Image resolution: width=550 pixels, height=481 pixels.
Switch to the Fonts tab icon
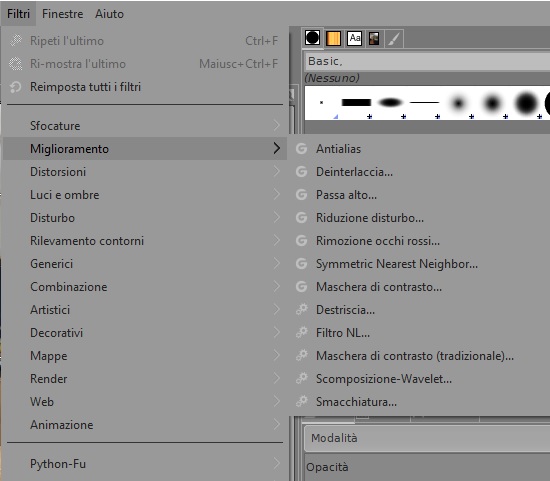(x=354, y=38)
